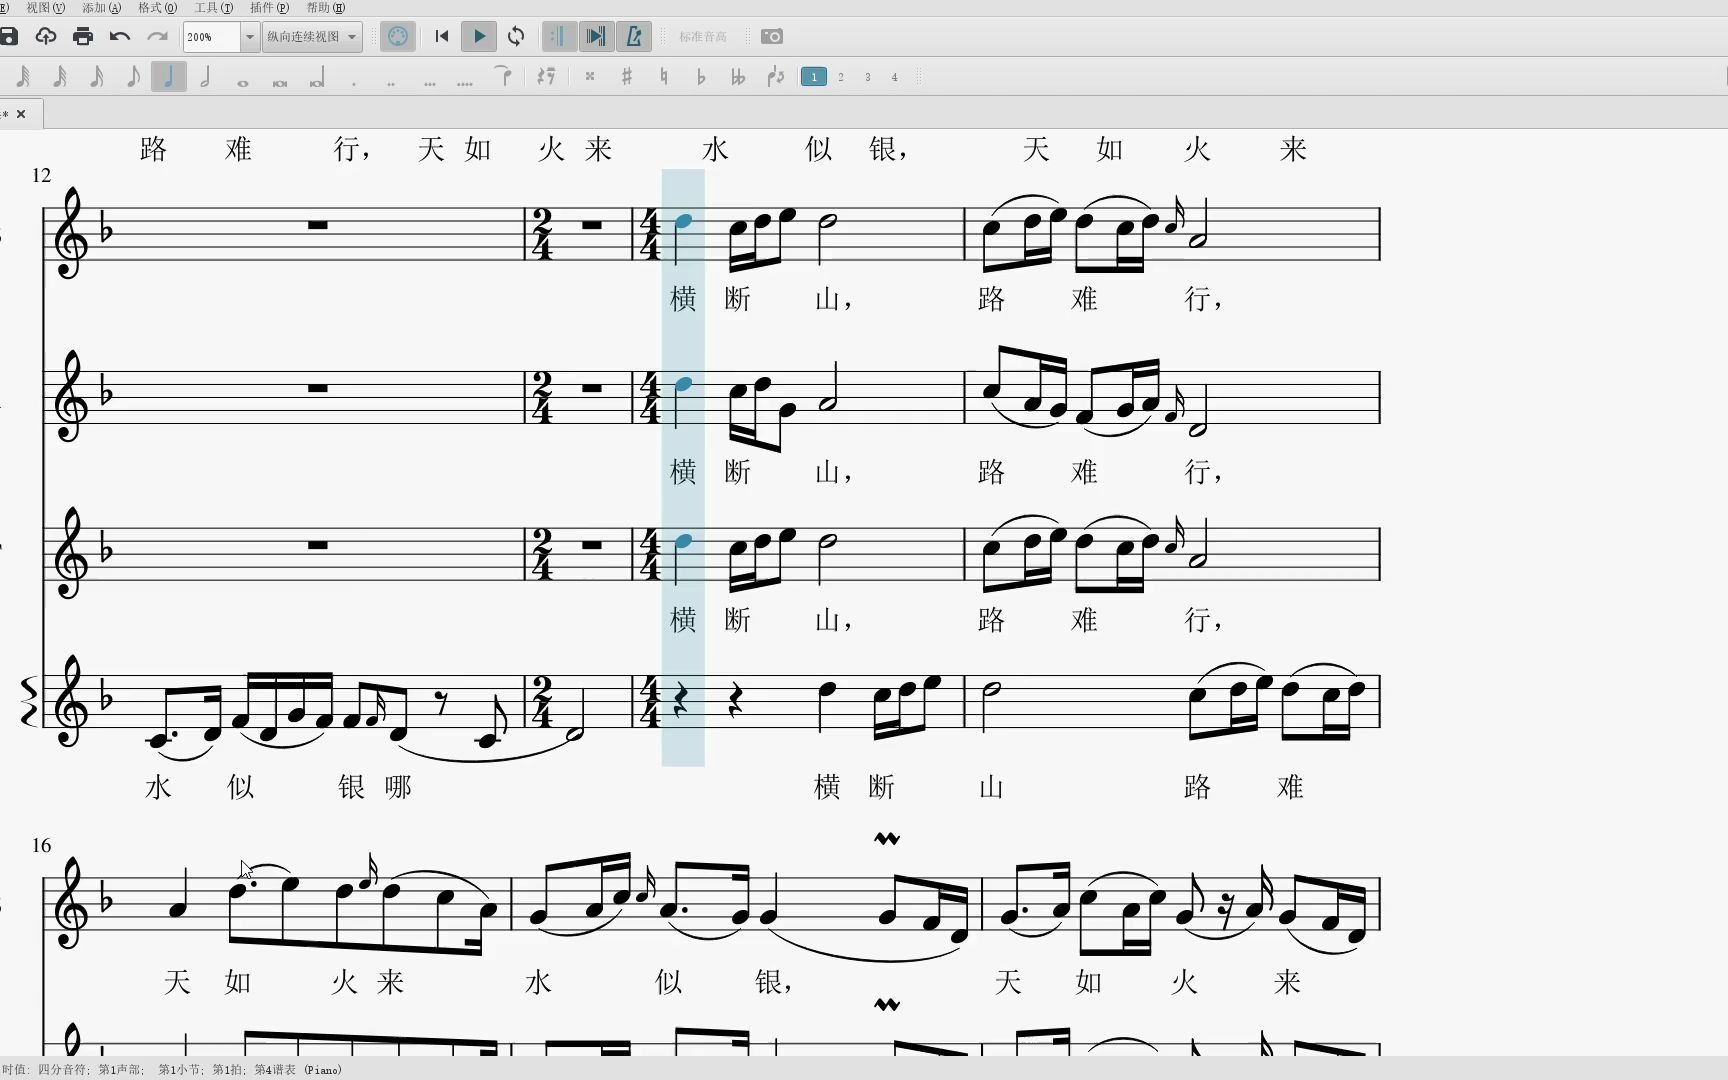Open the 帮助(H) menu
The width and height of the screenshot is (1728, 1080).
pos(325,8)
